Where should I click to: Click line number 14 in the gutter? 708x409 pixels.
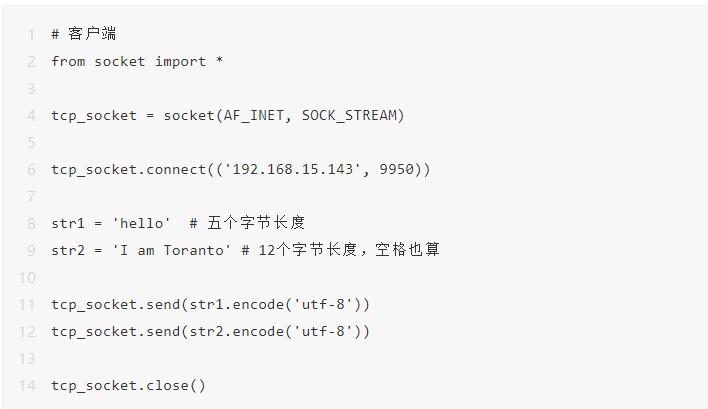point(27,385)
